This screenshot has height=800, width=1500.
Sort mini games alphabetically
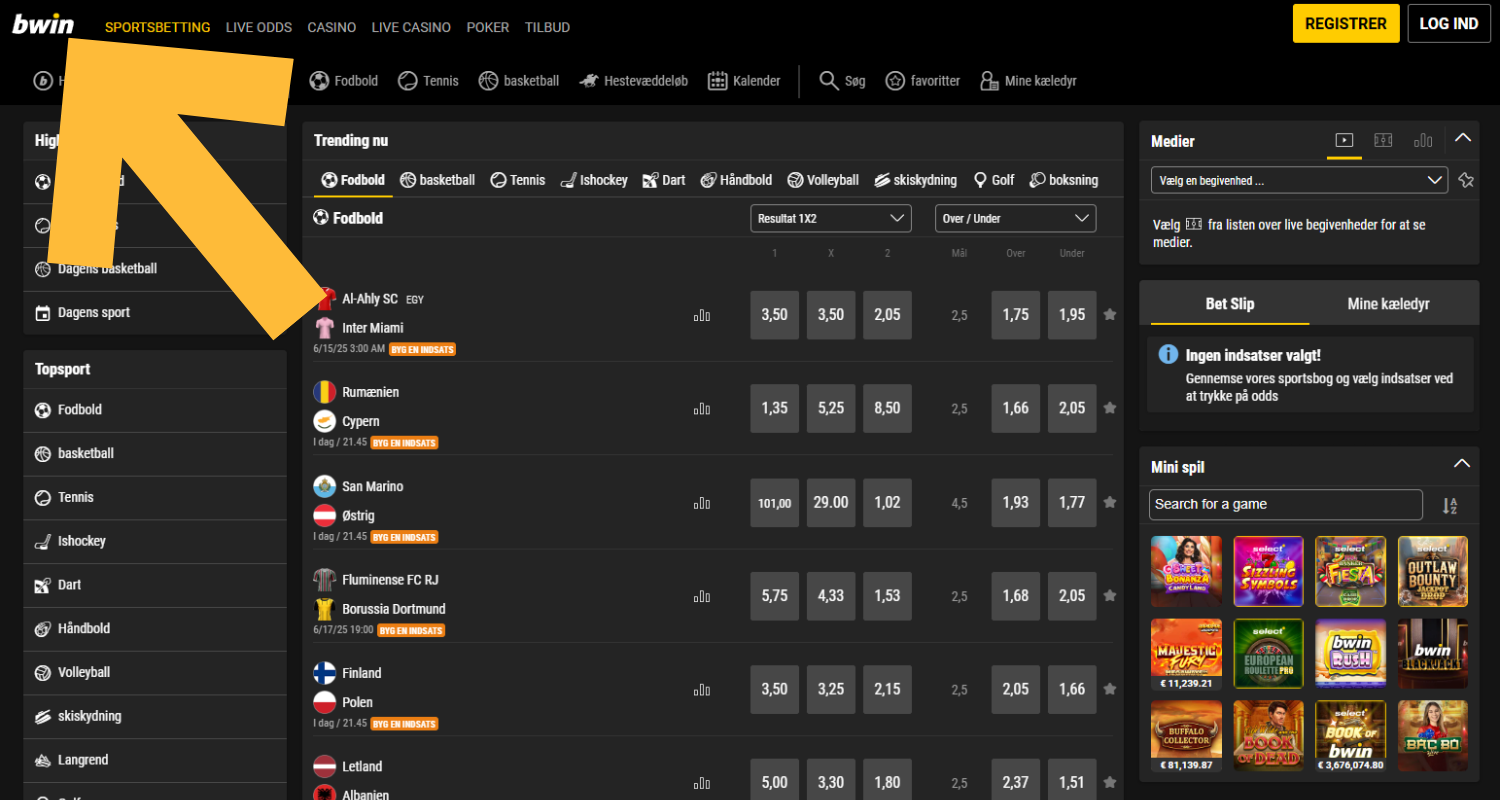[x=1450, y=505]
